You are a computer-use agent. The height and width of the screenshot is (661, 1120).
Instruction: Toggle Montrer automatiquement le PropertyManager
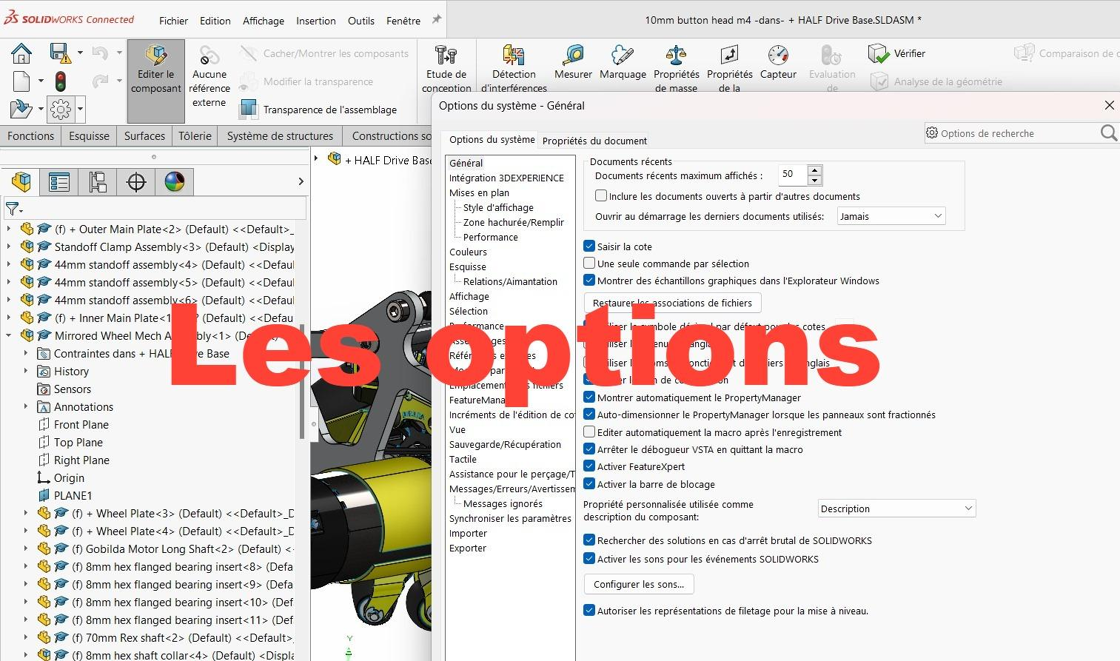(589, 397)
